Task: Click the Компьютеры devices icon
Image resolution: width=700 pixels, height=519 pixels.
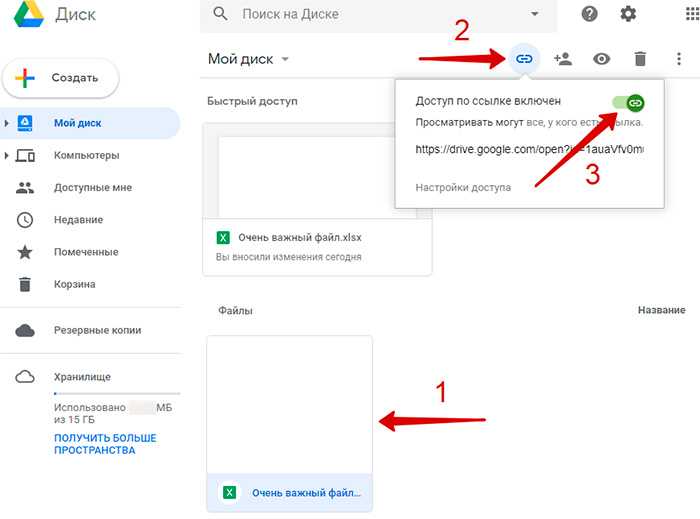Action: 25,155
